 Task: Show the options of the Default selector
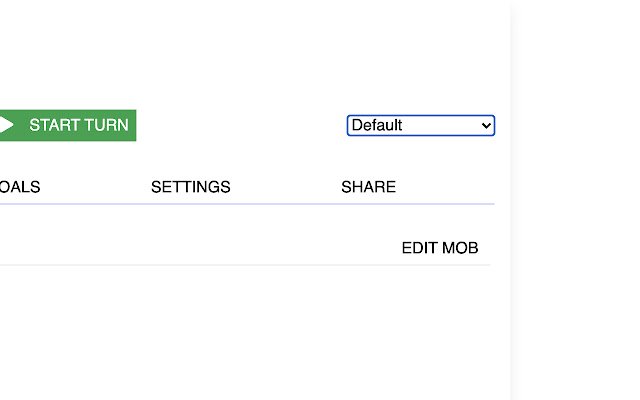[420, 125]
